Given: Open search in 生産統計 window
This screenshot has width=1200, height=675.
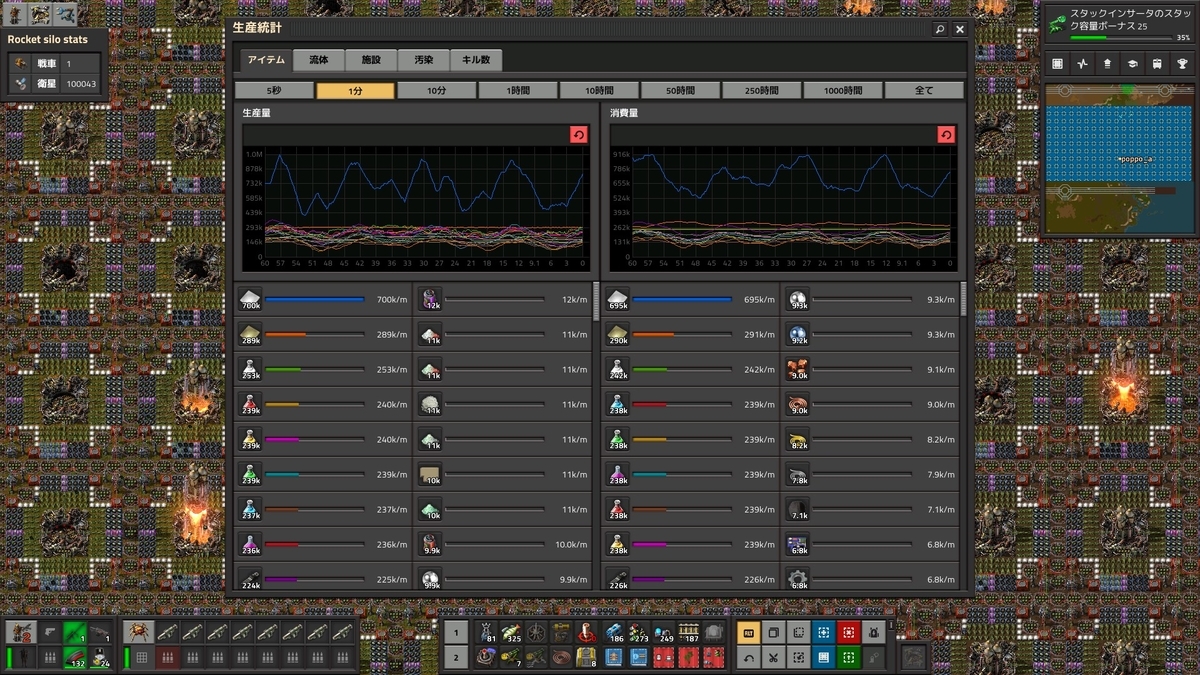Looking at the screenshot, I should coord(940,30).
